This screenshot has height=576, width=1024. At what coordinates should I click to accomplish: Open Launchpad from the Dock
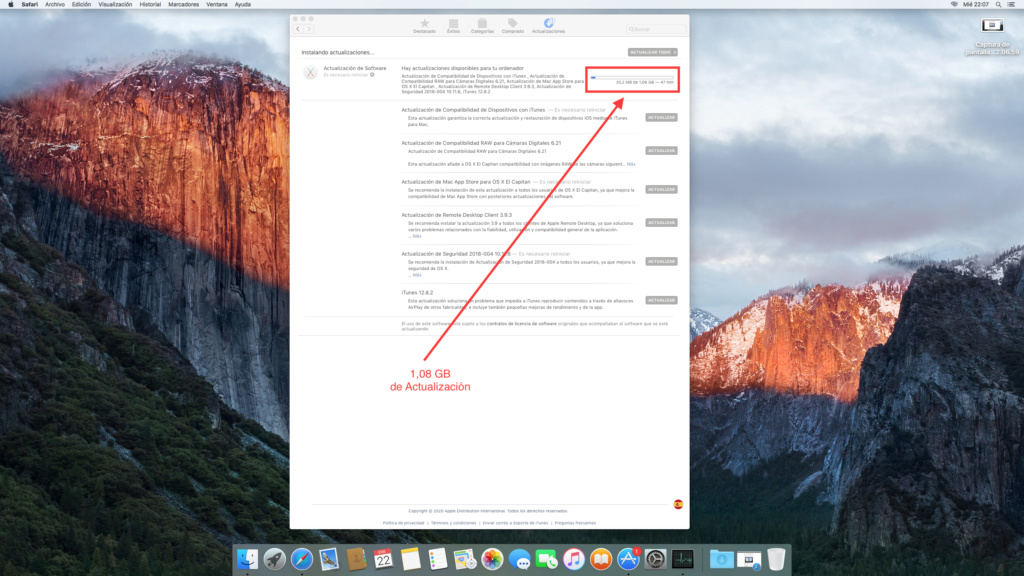click(x=274, y=559)
